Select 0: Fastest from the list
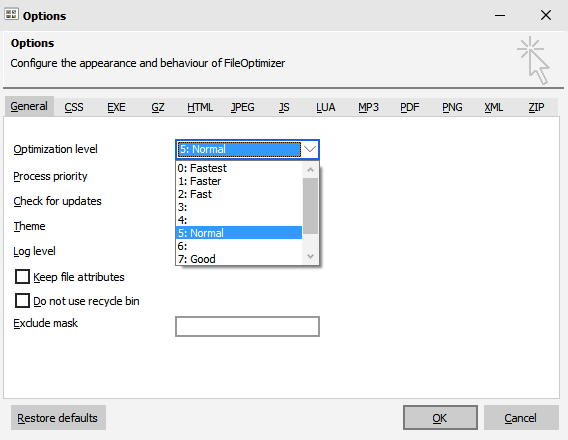This screenshot has height=440, width=568. point(239,168)
